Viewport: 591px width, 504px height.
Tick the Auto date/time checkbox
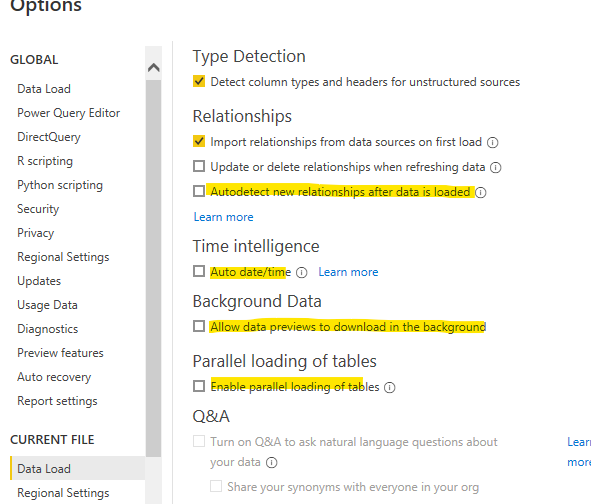199,271
